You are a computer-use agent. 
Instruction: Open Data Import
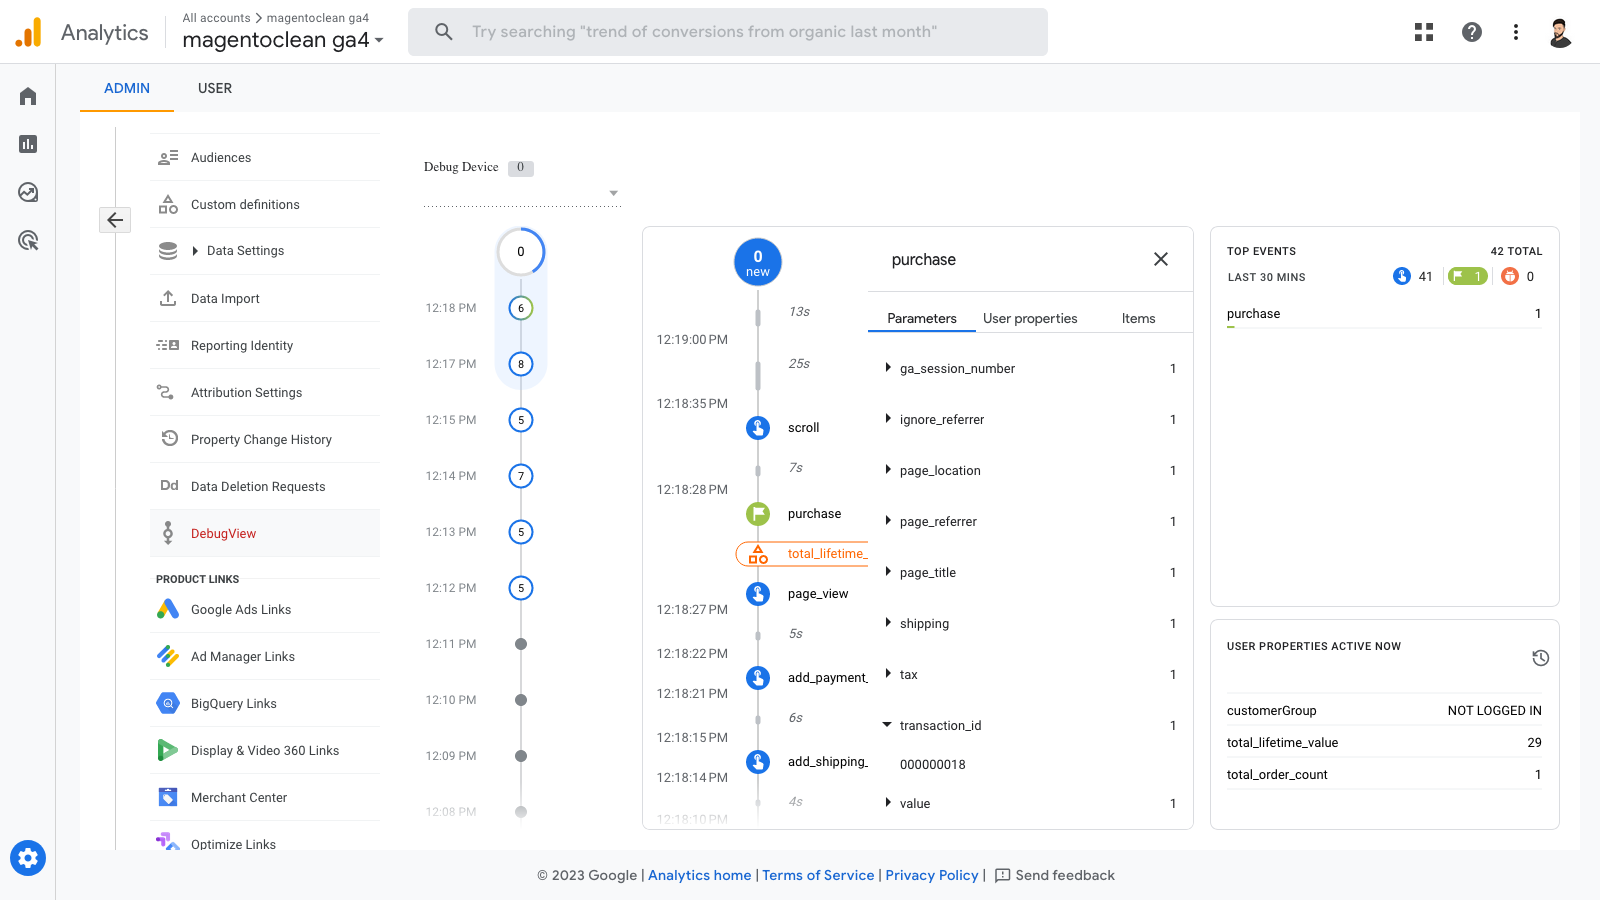pos(265,299)
